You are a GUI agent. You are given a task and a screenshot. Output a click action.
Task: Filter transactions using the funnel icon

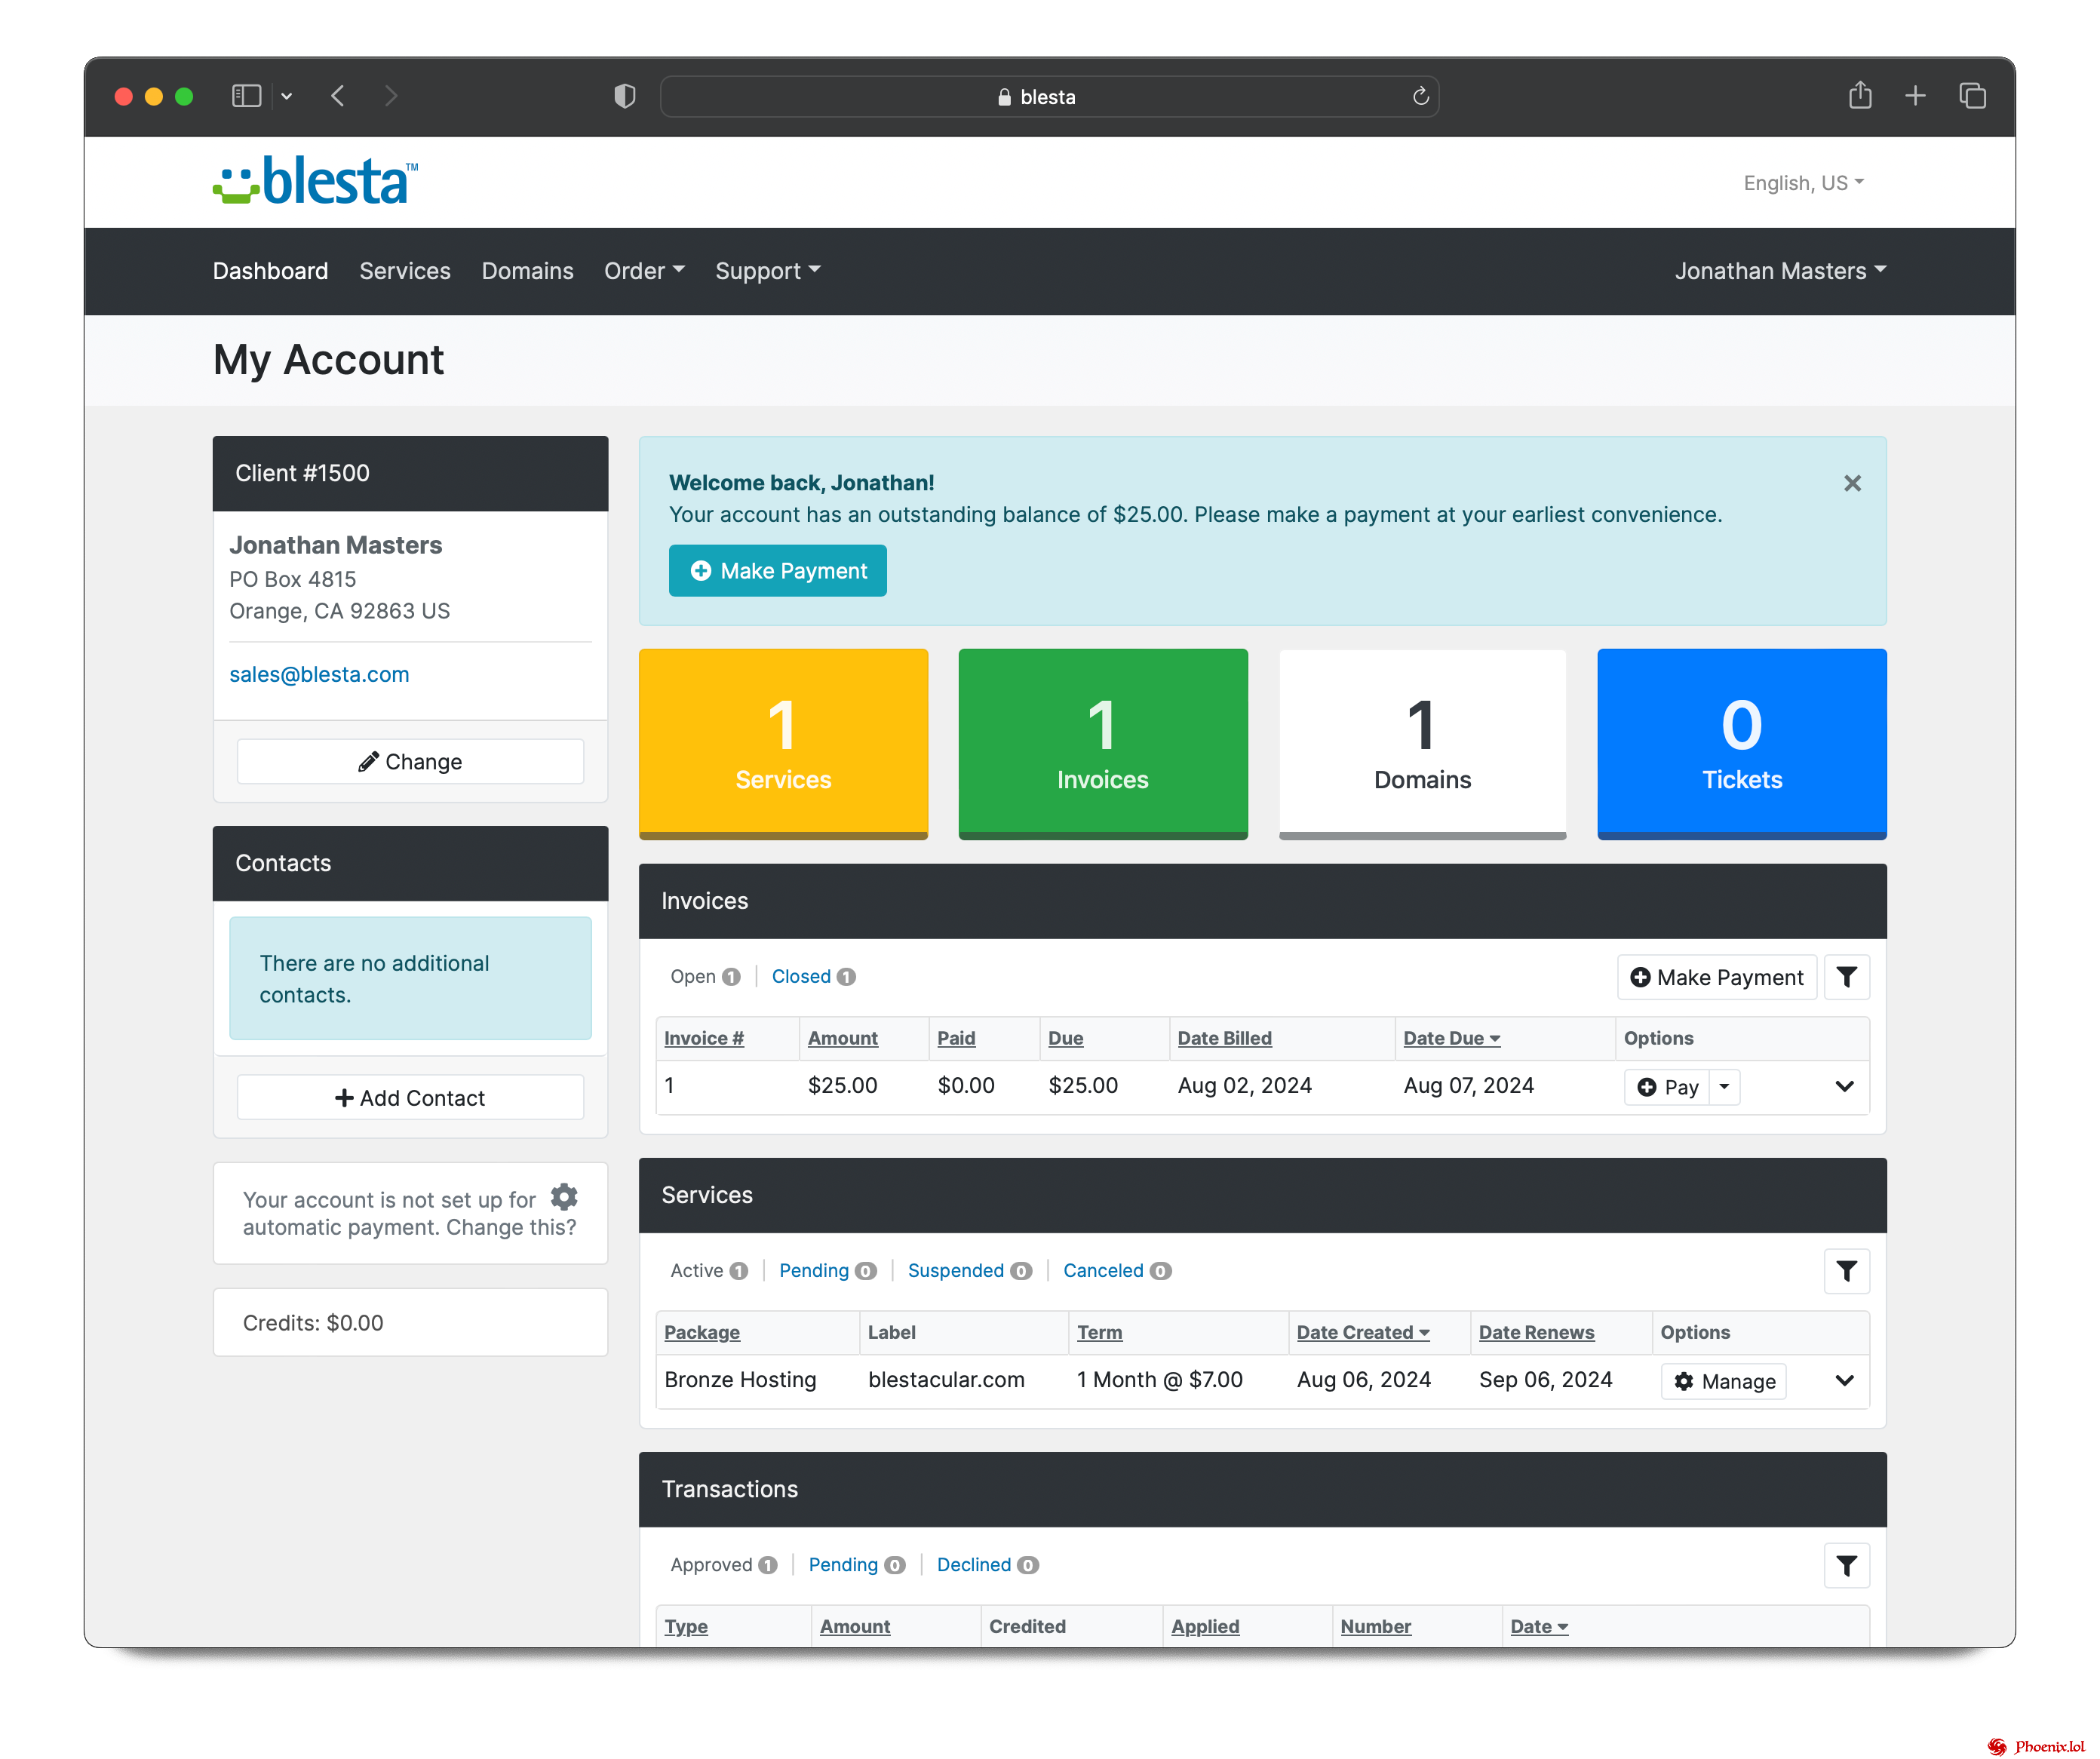click(x=1847, y=1565)
